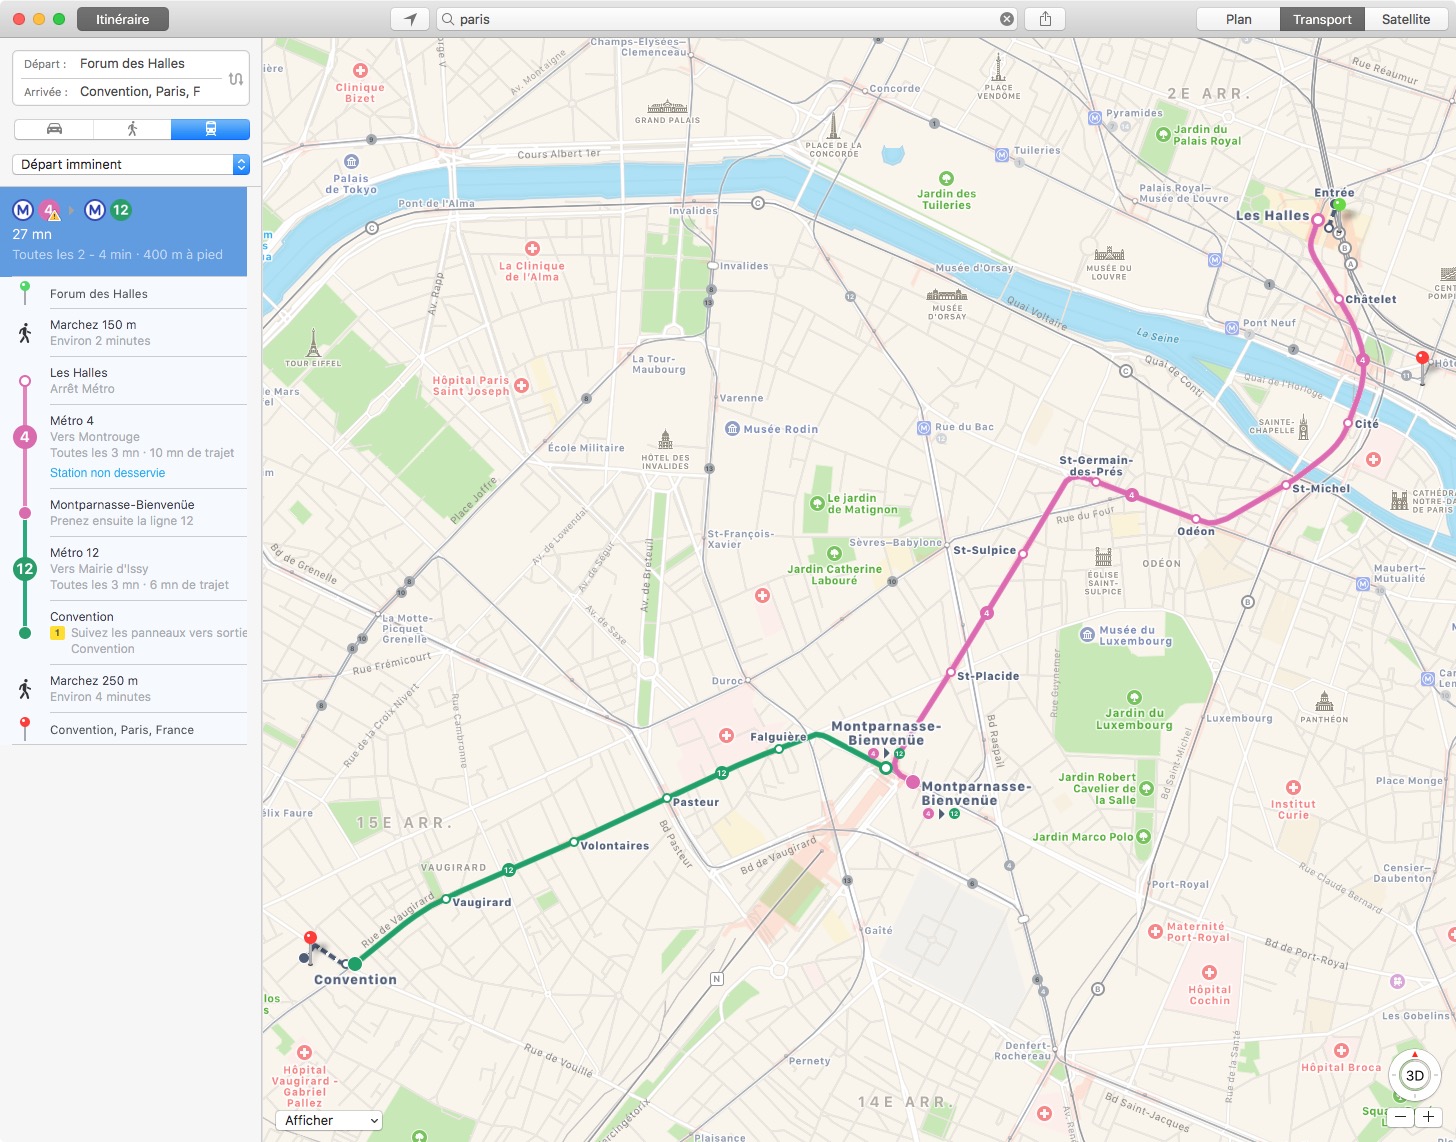1456x1142 pixels.
Task: Click the Rue du Bac metro icon
Action: 924,428
